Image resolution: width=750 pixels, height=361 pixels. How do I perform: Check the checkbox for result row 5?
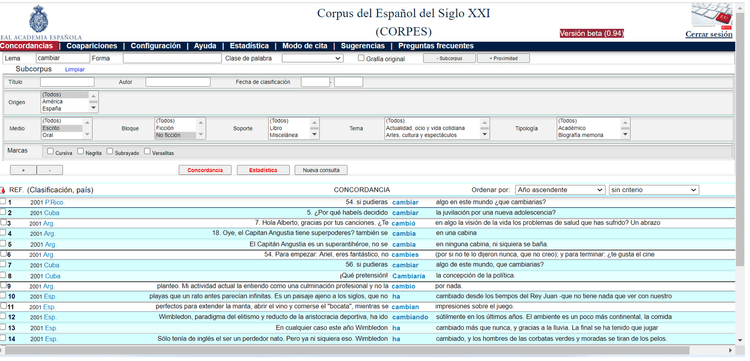(x=3, y=243)
